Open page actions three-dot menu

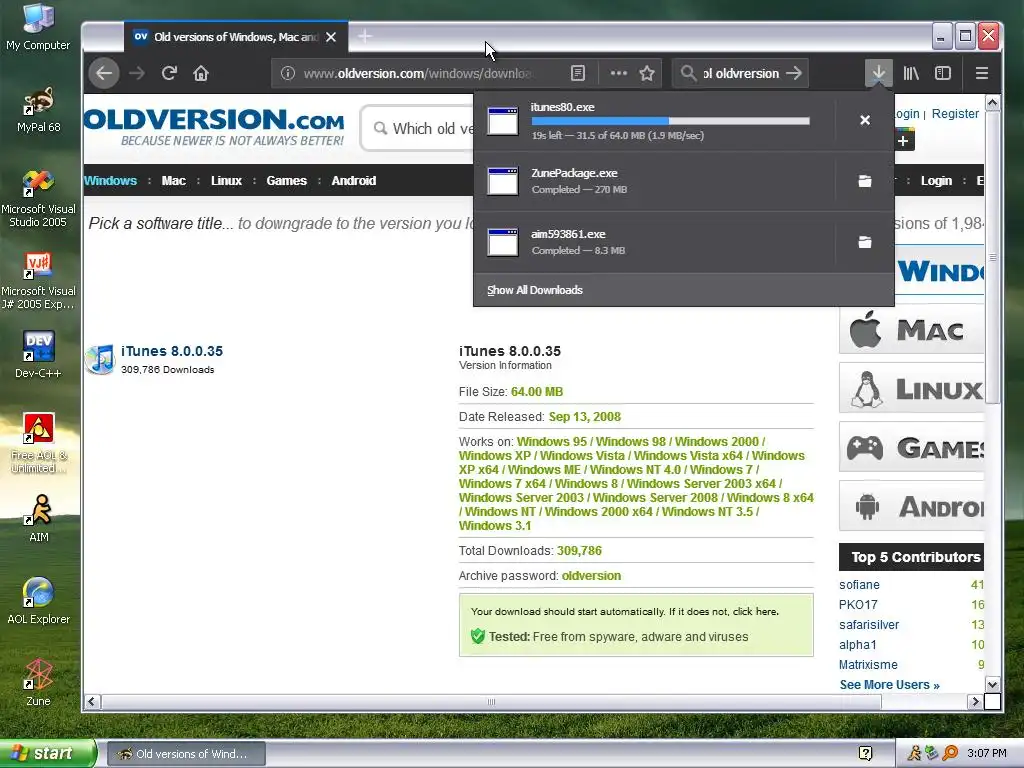pos(618,73)
